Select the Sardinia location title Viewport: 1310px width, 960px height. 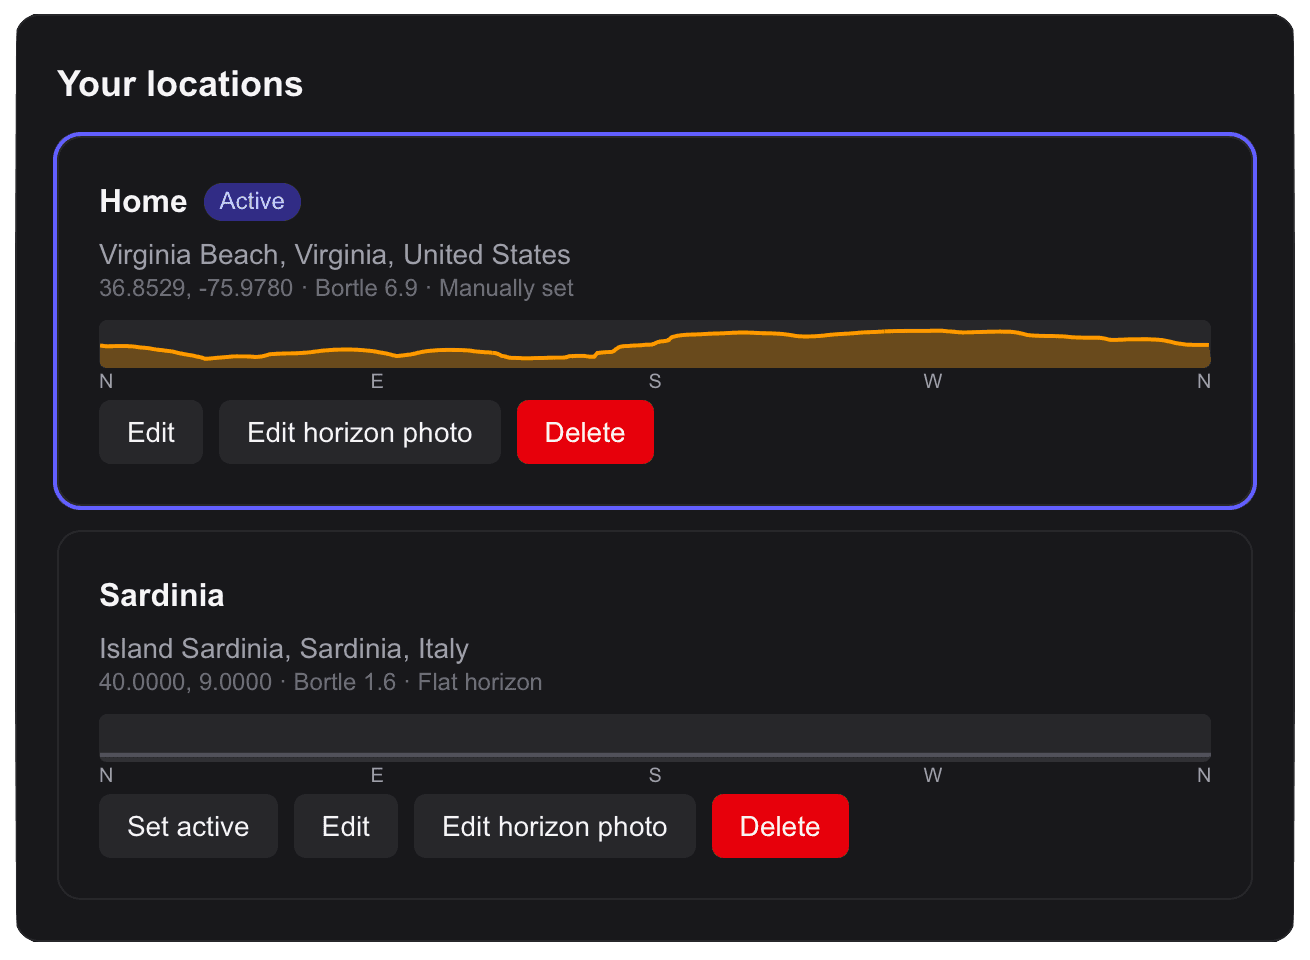click(162, 595)
